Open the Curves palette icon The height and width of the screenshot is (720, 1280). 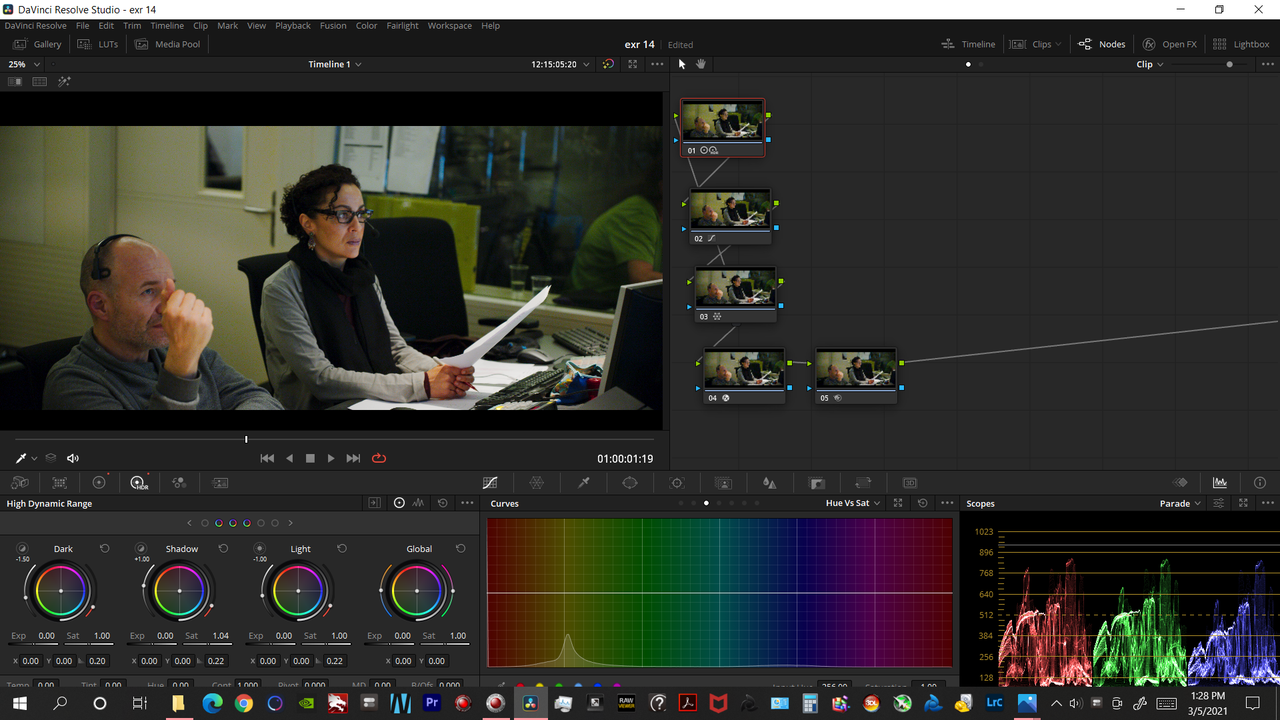tap(490, 483)
